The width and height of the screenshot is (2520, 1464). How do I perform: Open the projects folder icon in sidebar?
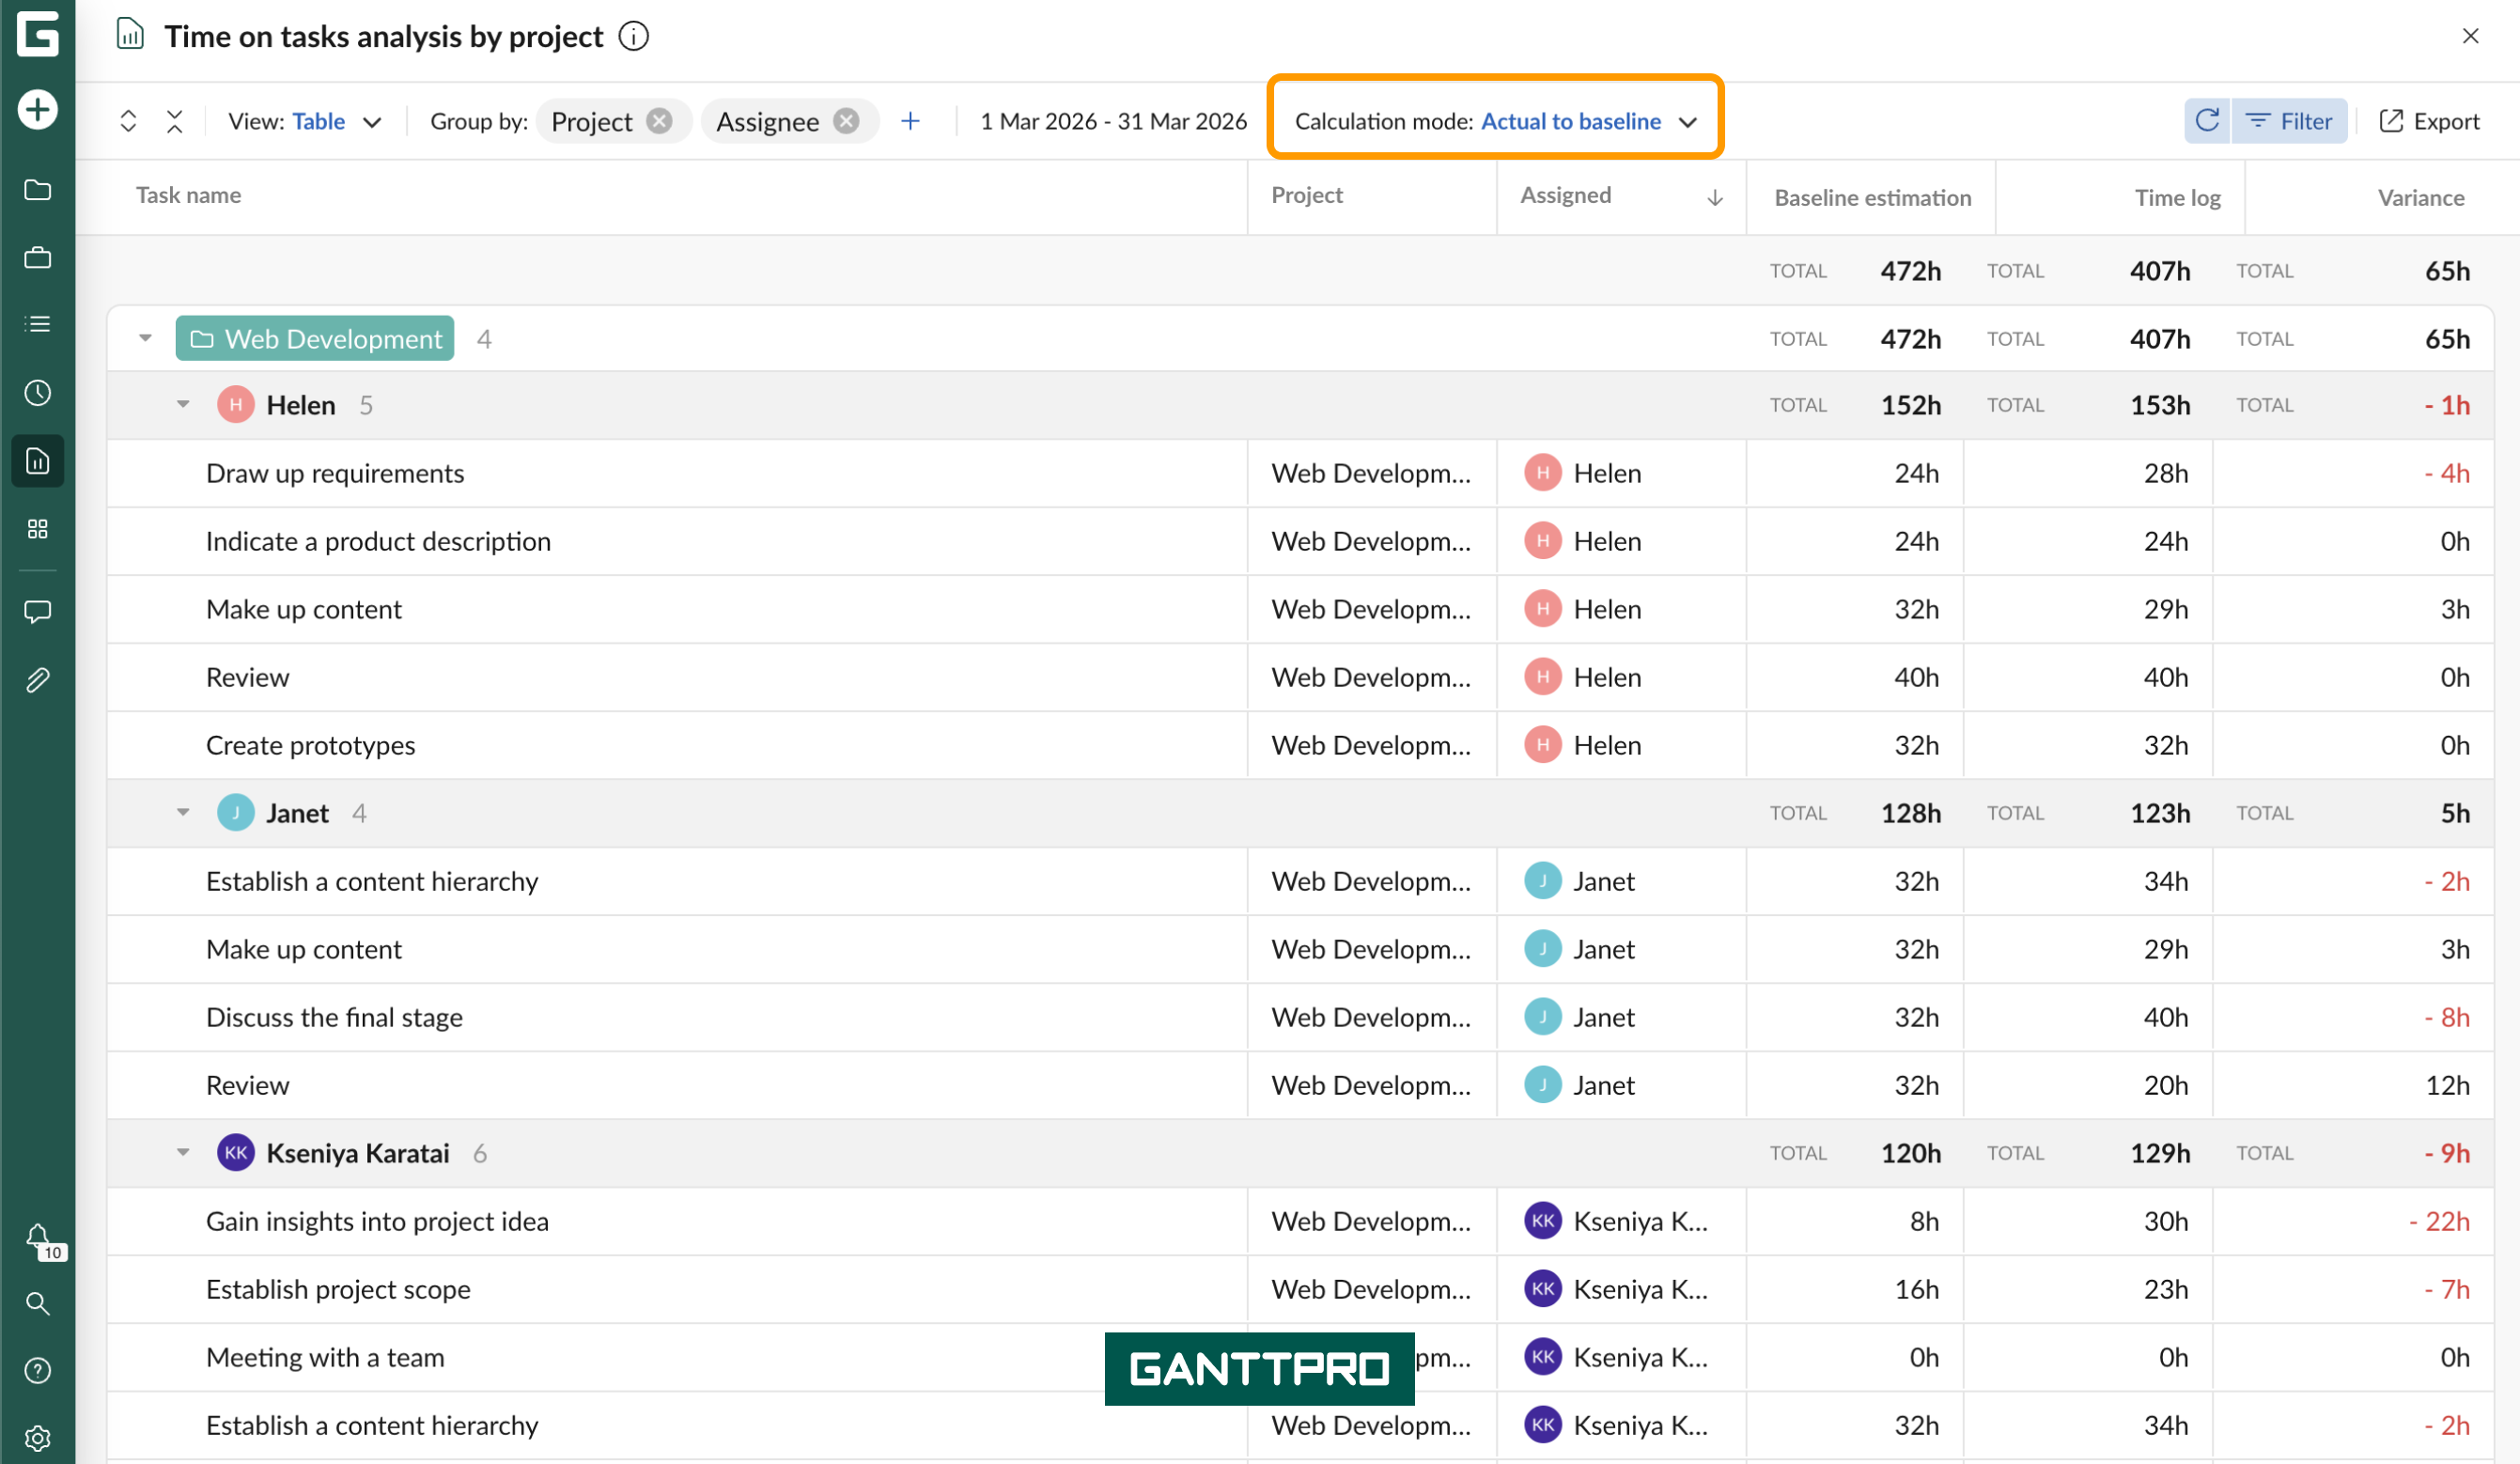pos(37,190)
